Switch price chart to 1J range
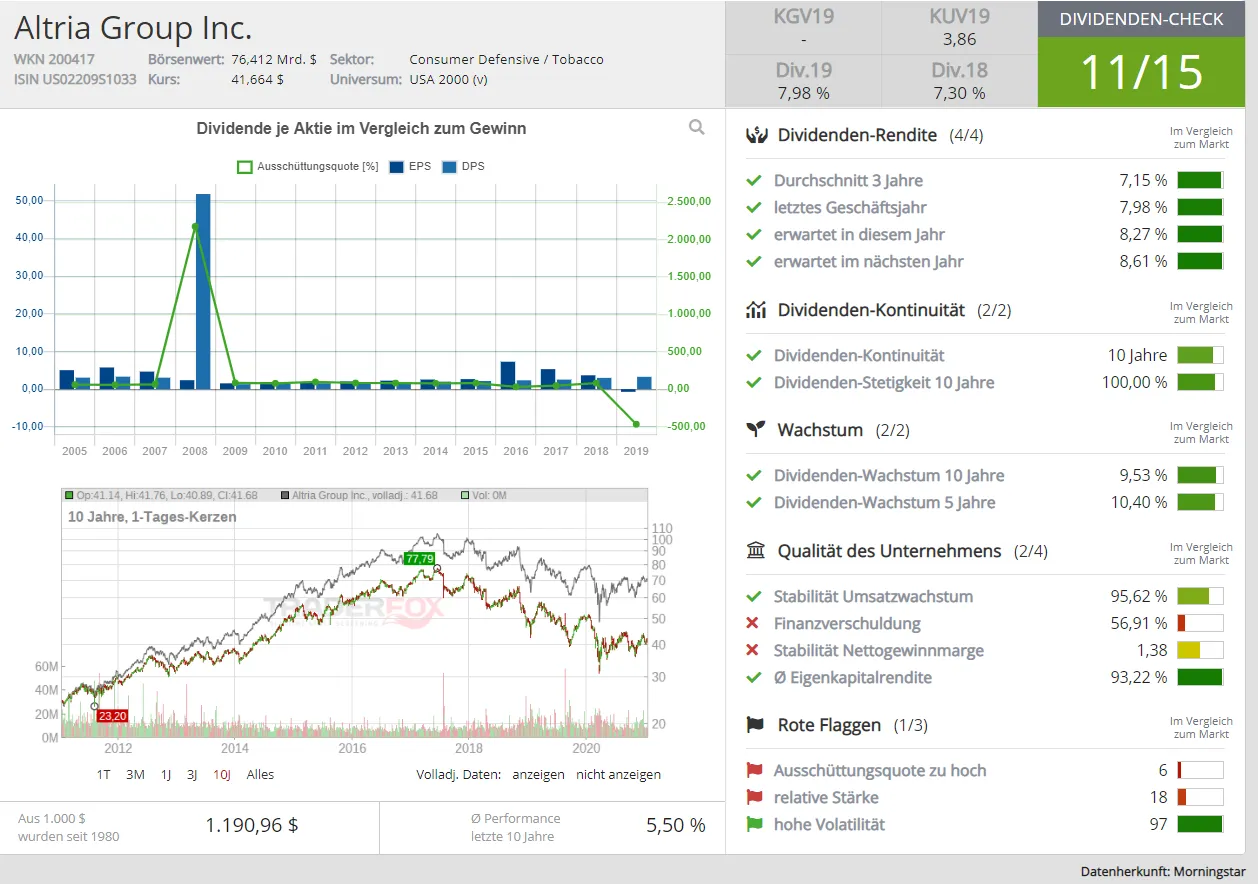Image resolution: width=1258 pixels, height=884 pixels. pos(166,774)
